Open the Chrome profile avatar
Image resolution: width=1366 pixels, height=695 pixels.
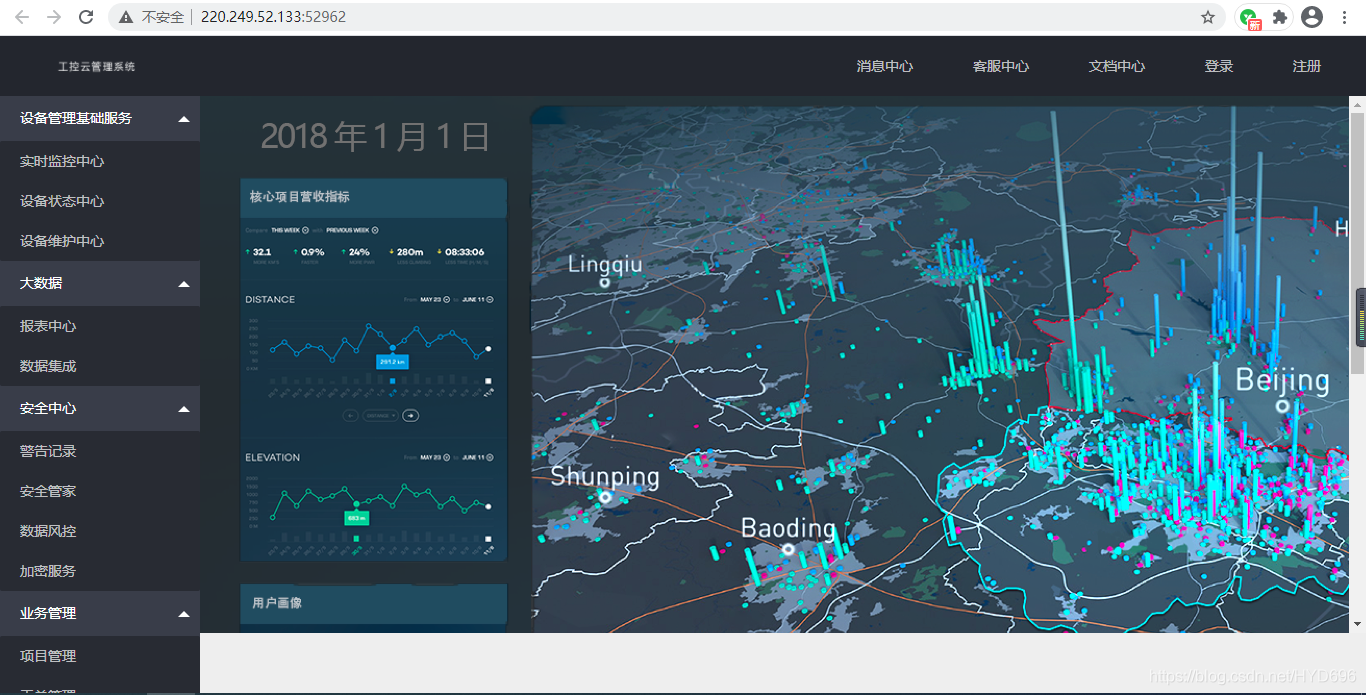1312,17
